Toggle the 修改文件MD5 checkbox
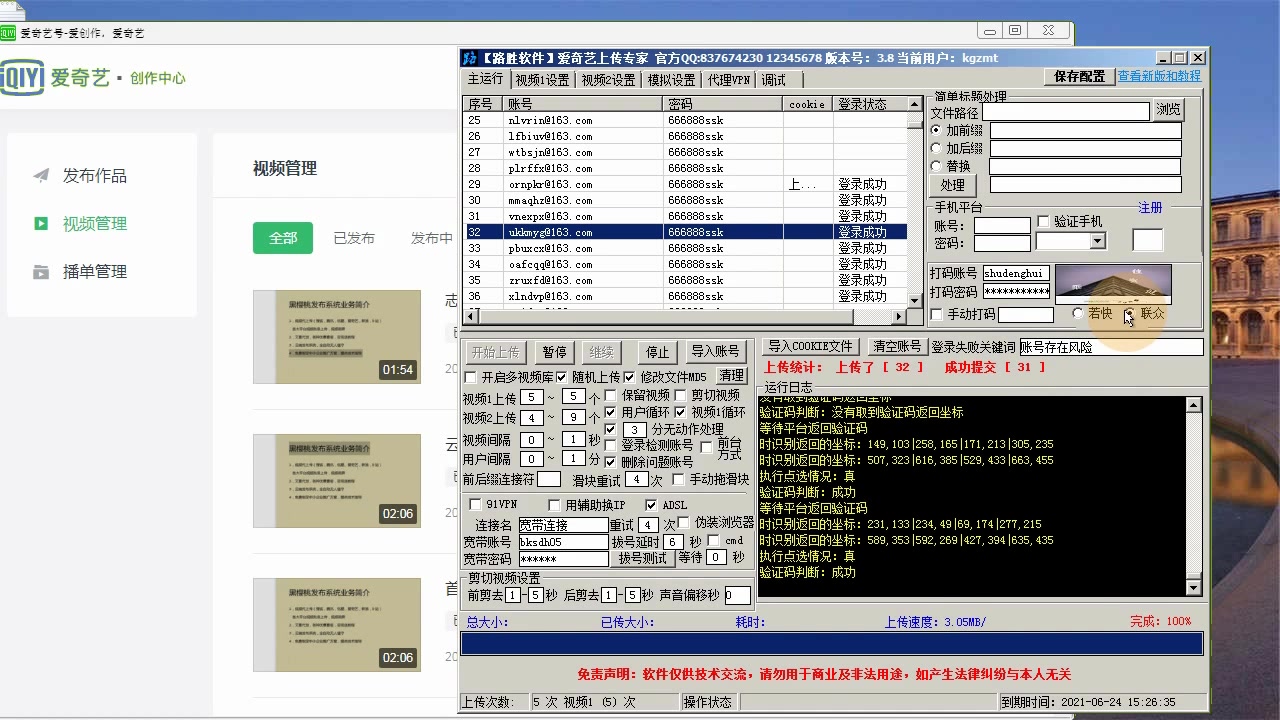The width and height of the screenshot is (1280, 720). (629, 377)
